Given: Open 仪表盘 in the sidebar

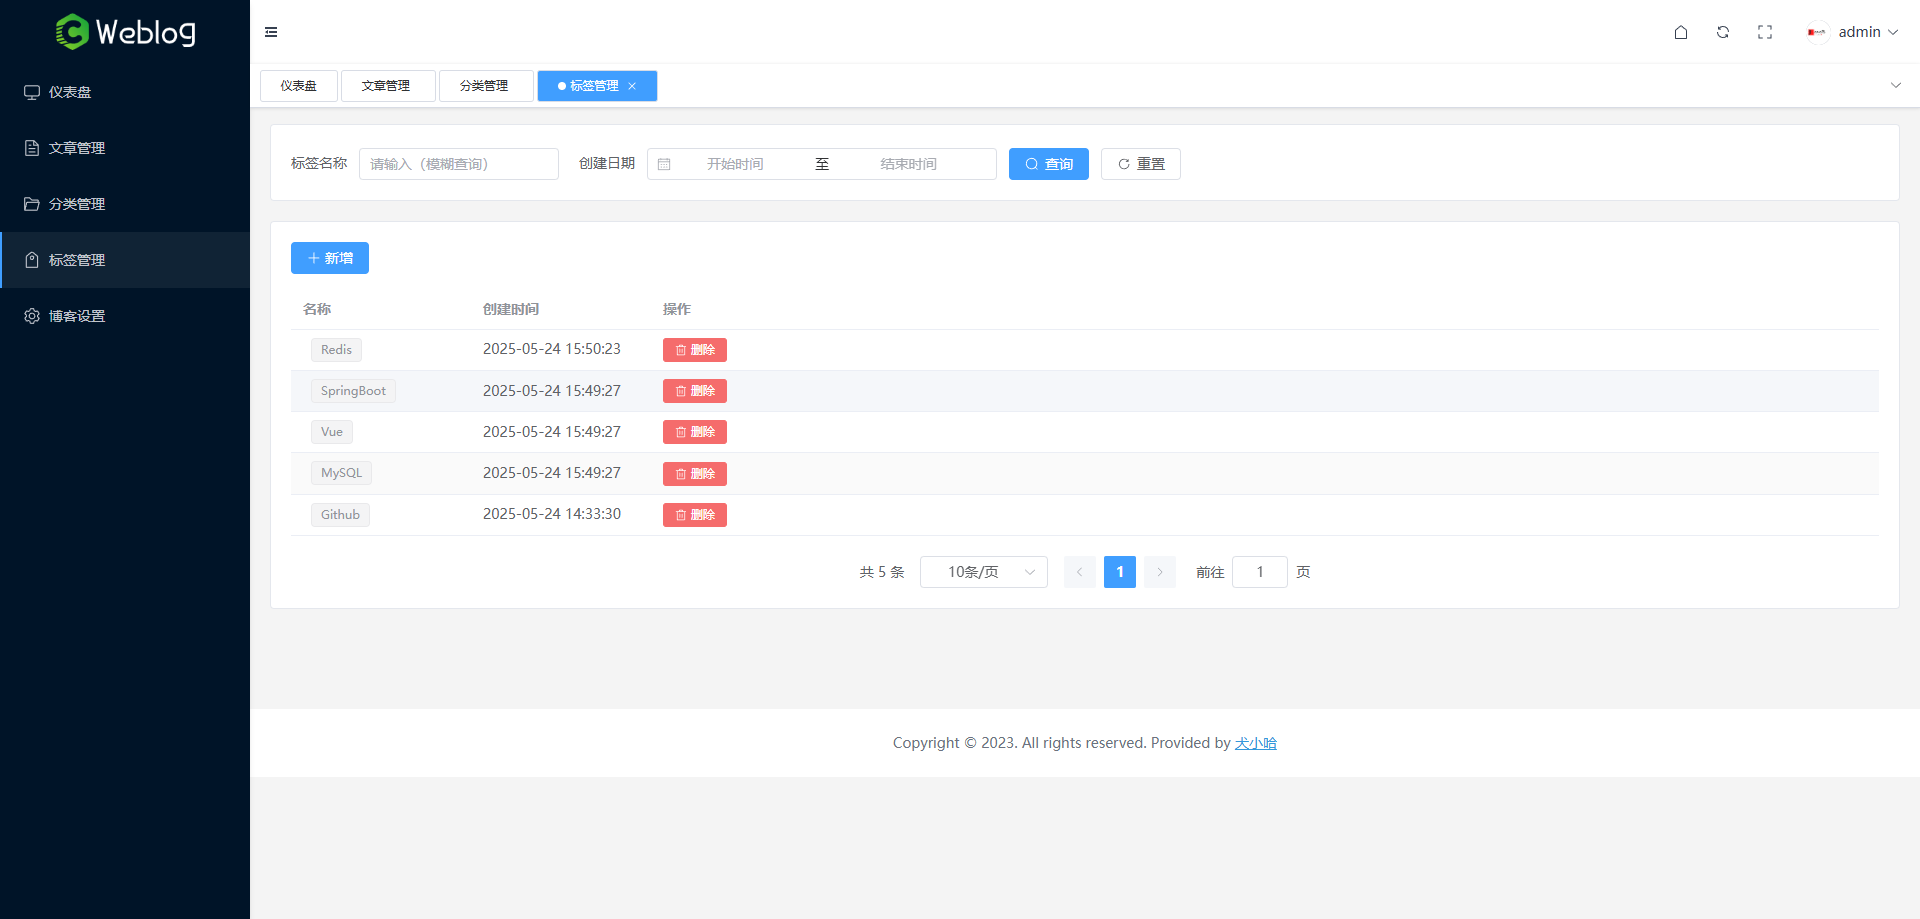Looking at the screenshot, I should 70,92.
